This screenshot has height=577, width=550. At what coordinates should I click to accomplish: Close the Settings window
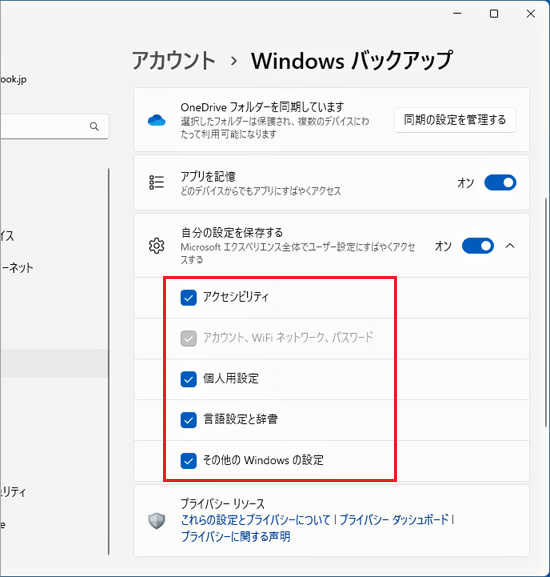(531, 14)
